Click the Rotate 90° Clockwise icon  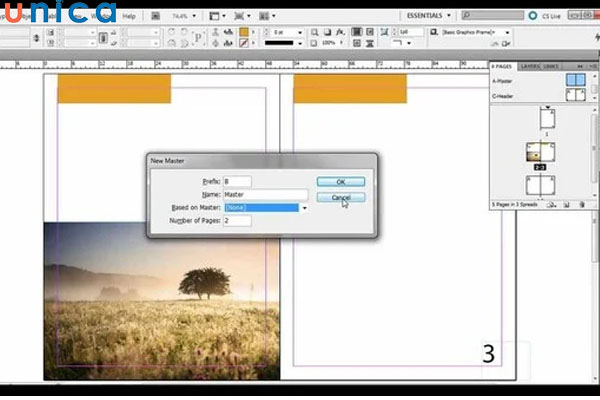(171, 32)
